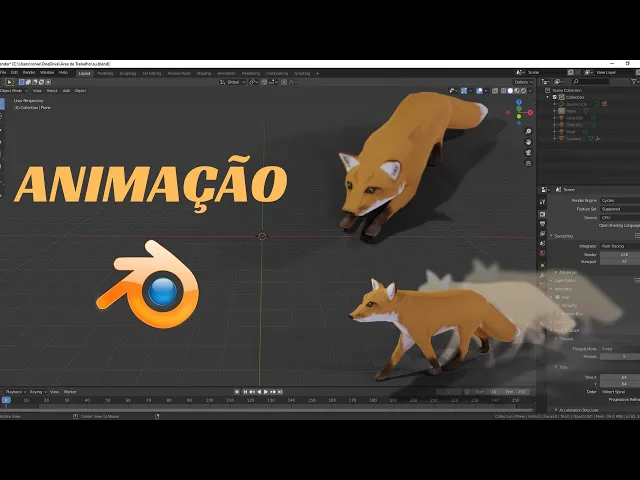The height and width of the screenshot is (480, 640).
Task: Open the Object properties tab icon
Action: coord(542,265)
